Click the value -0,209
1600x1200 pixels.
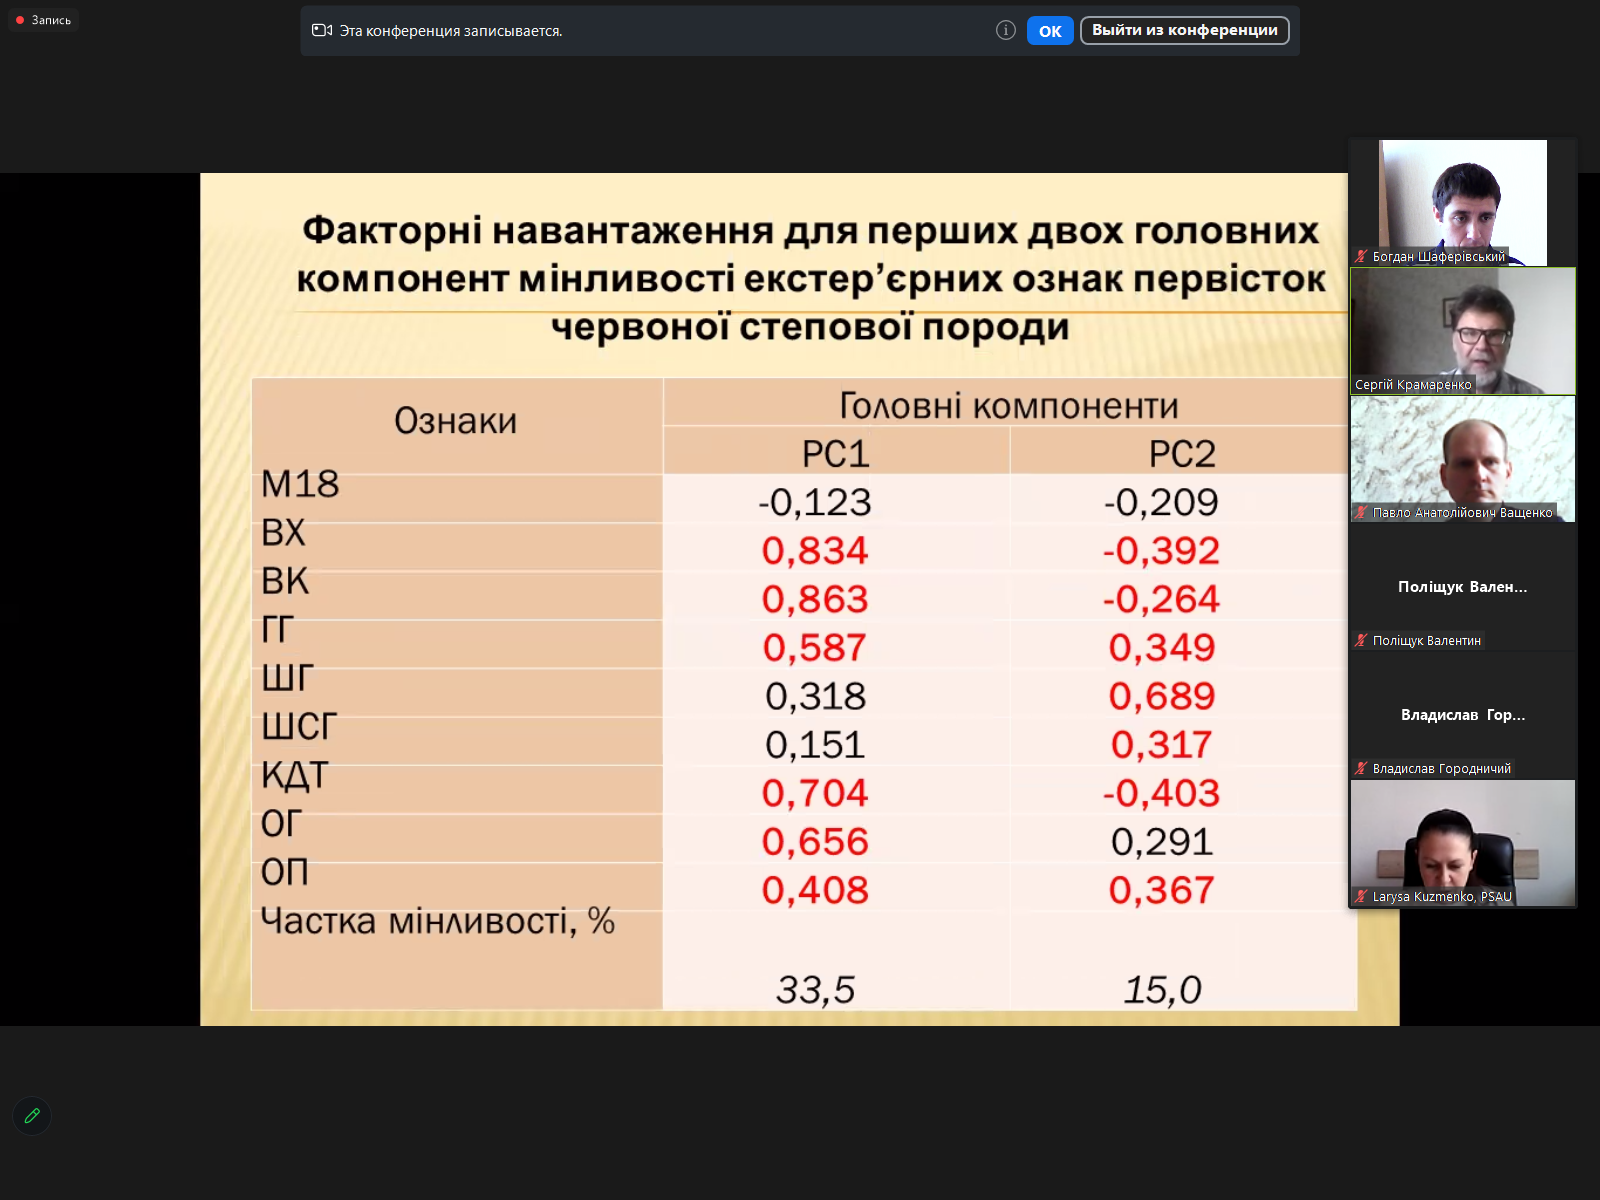(x=1161, y=502)
